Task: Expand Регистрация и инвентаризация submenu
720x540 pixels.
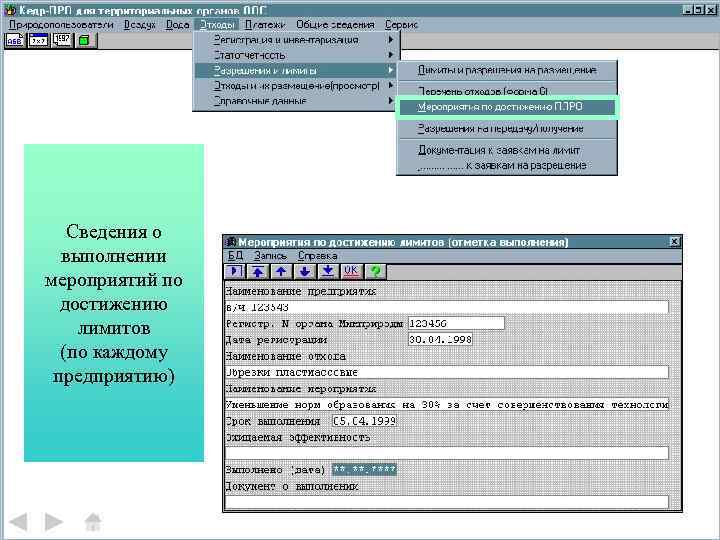Action: pyautogui.click(x=296, y=40)
